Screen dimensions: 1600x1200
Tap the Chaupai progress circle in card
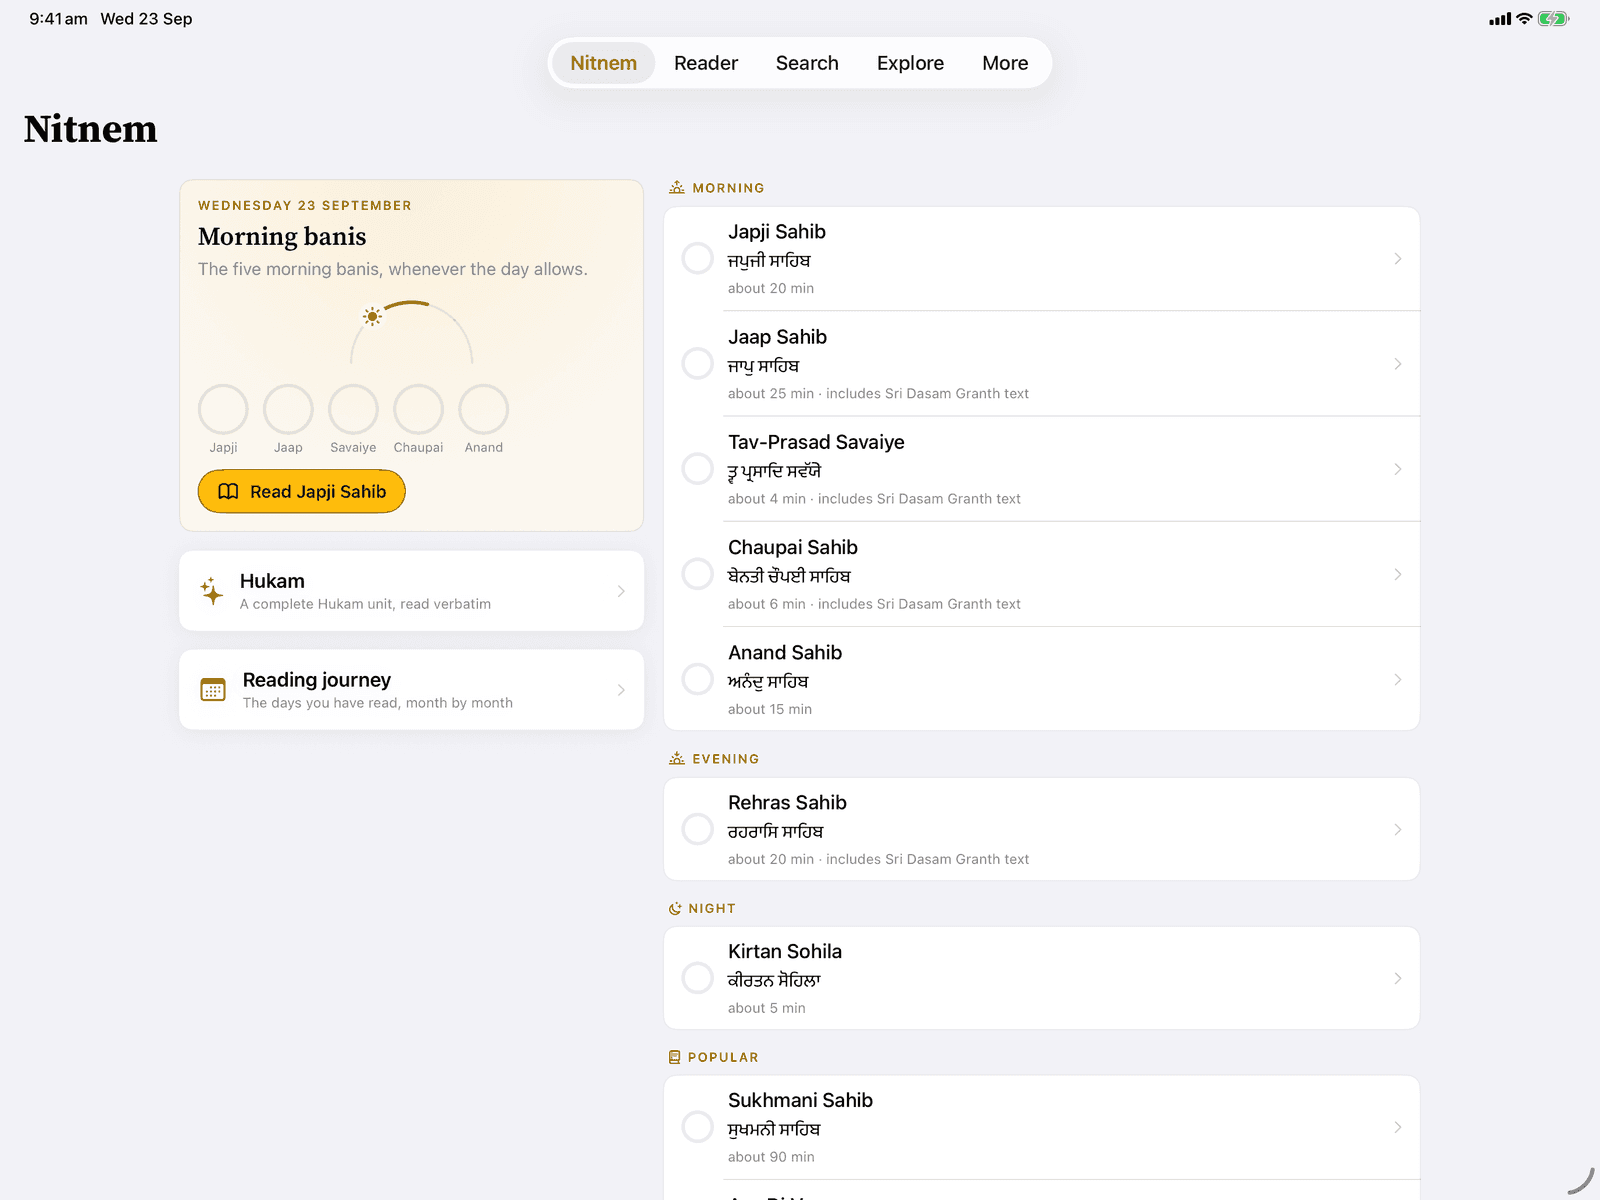pos(418,409)
